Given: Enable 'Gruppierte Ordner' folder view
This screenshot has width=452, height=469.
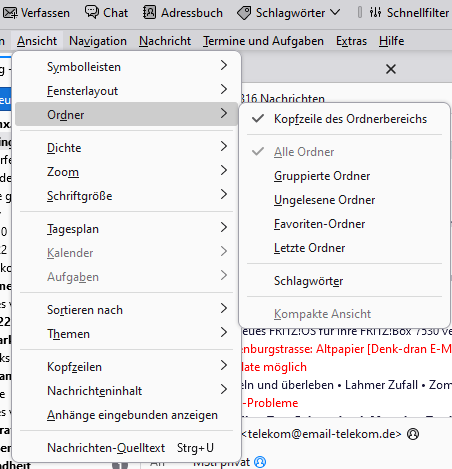Looking at the screenshot, I should pyautogui.click(x=345, y=176).
